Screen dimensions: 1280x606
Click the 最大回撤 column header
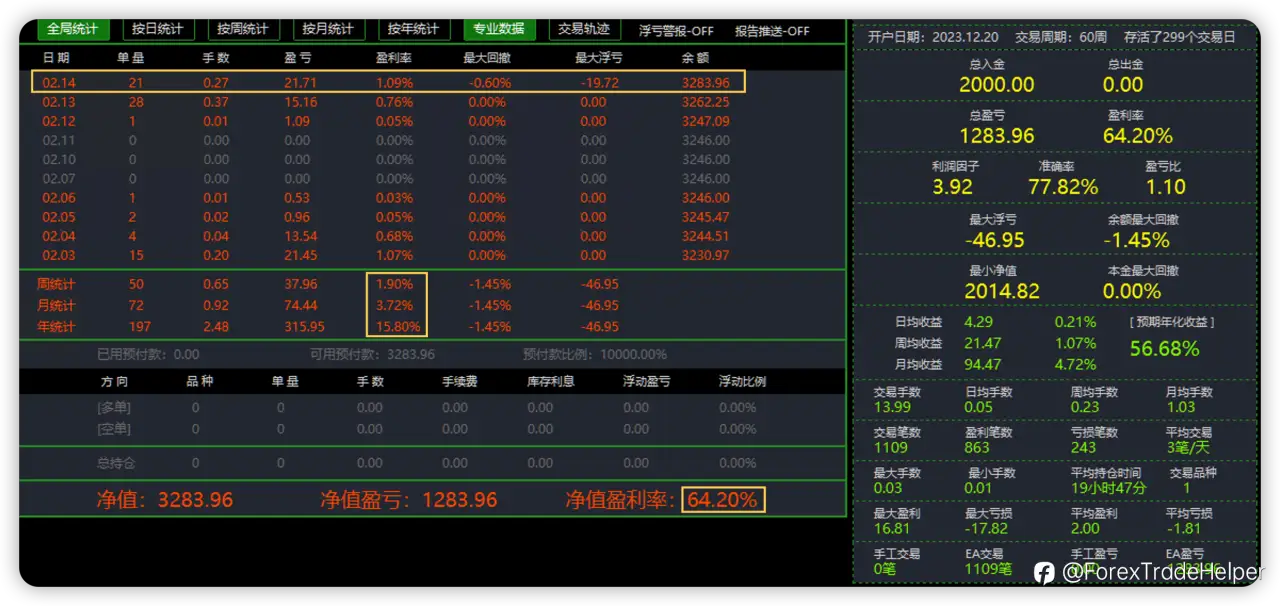pyautogui.click(x=487, y=59)
